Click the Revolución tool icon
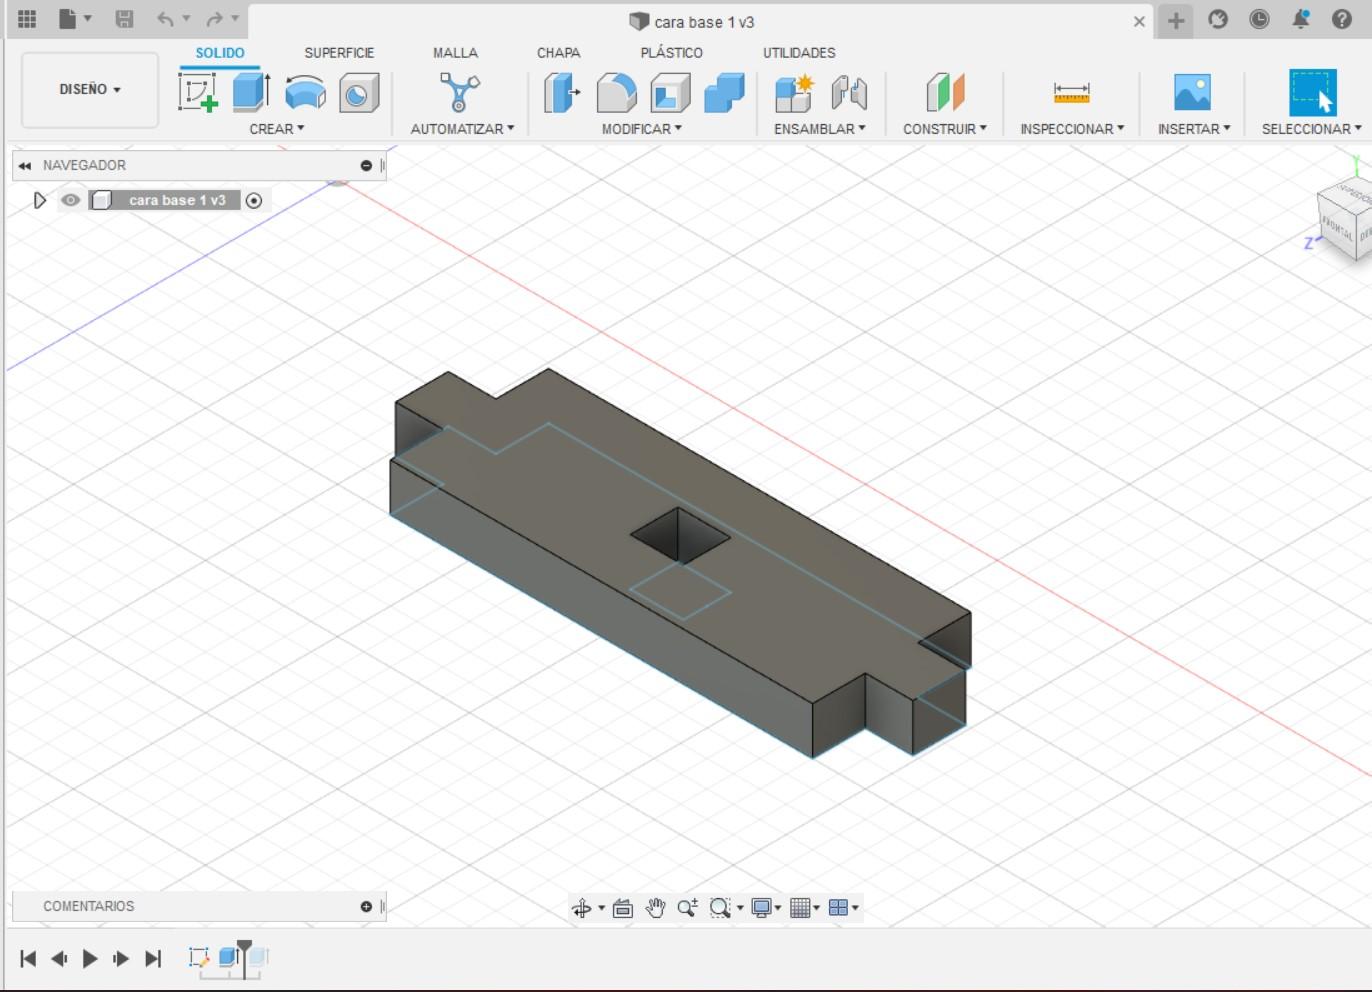Image resolution: width=1372 pixels, height=992 pixels. pyautogui.click(x=305, y=92)
